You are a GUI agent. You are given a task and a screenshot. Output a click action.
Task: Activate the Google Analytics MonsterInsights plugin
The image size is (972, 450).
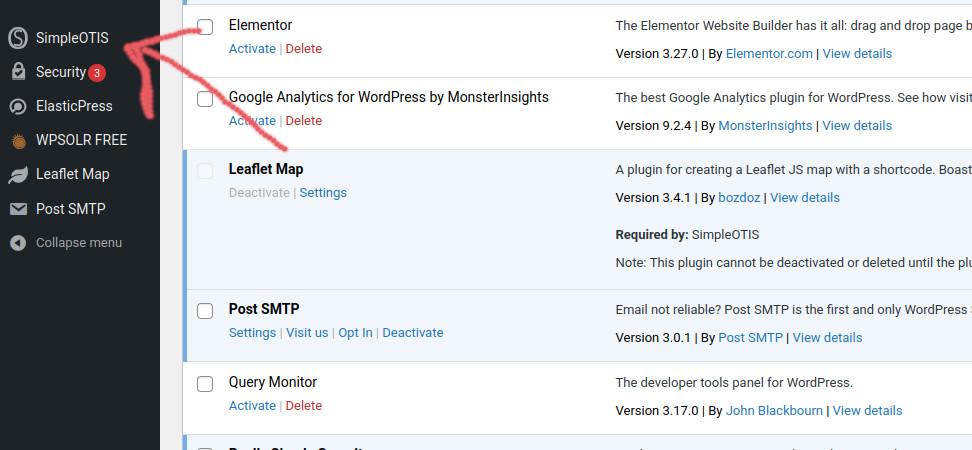252,121
